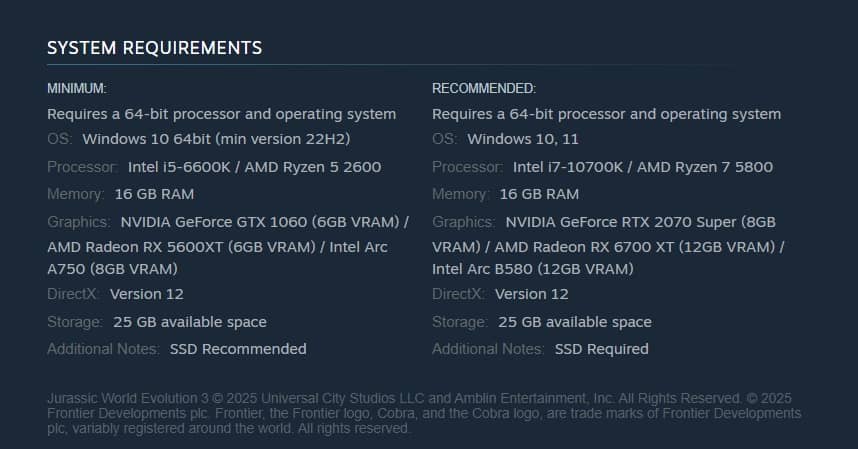Click the RECOMMENDED section label
The image size is (858, 449).
484,89
